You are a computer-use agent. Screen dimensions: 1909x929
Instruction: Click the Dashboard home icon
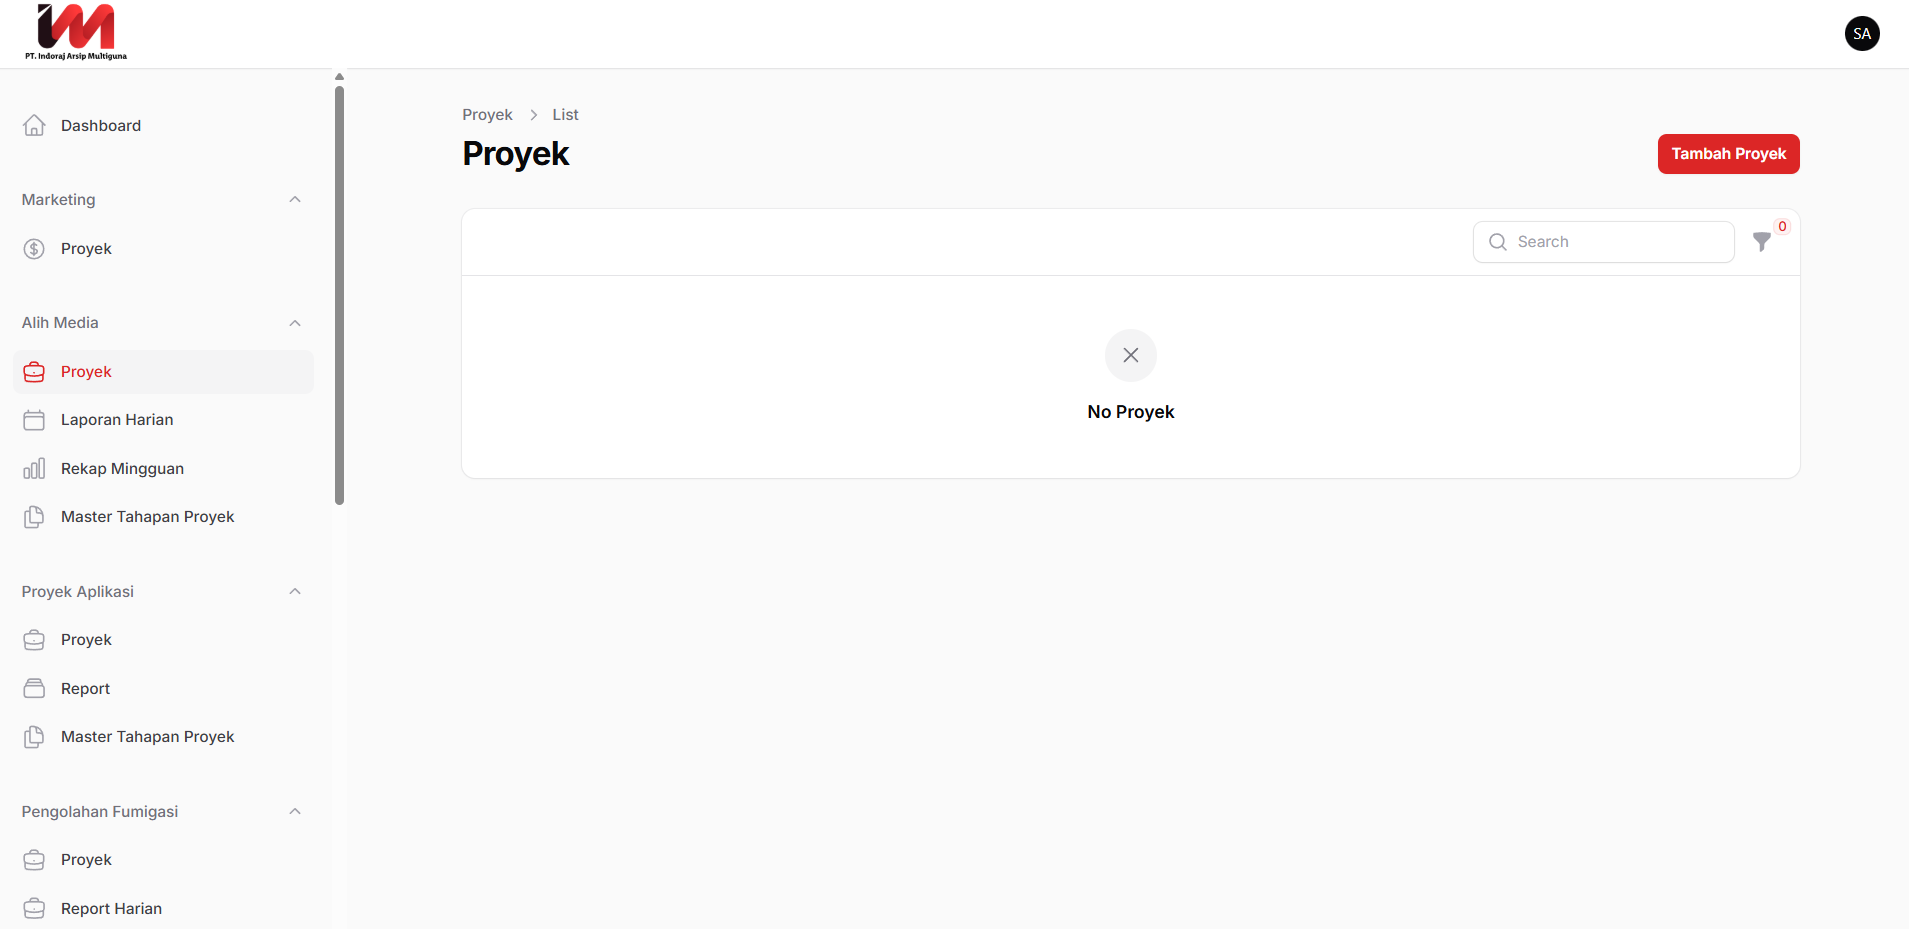(34, 125)
